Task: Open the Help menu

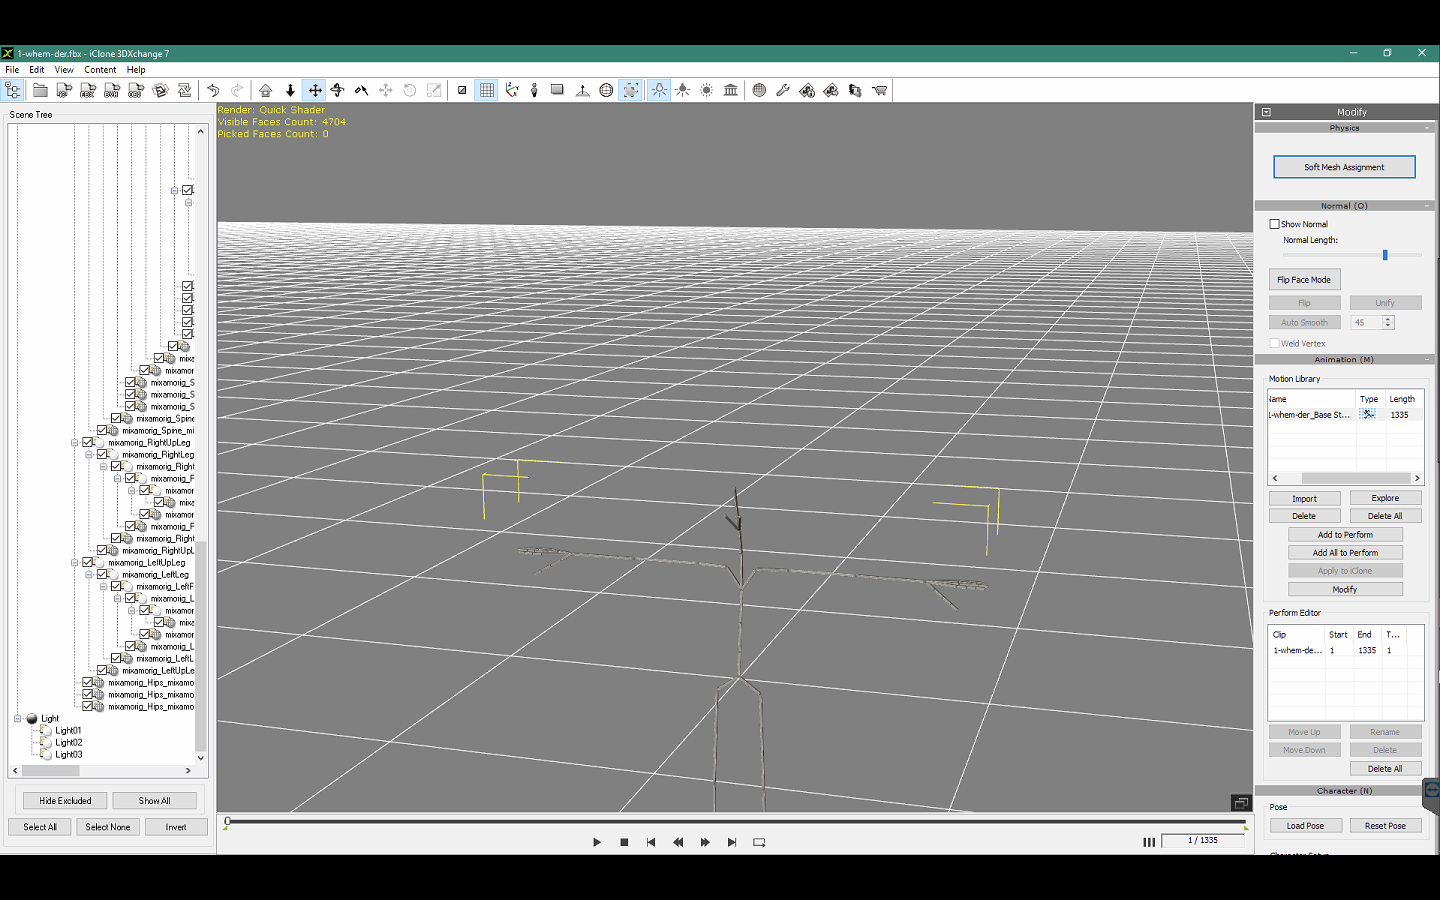Action: click(136, 70)
